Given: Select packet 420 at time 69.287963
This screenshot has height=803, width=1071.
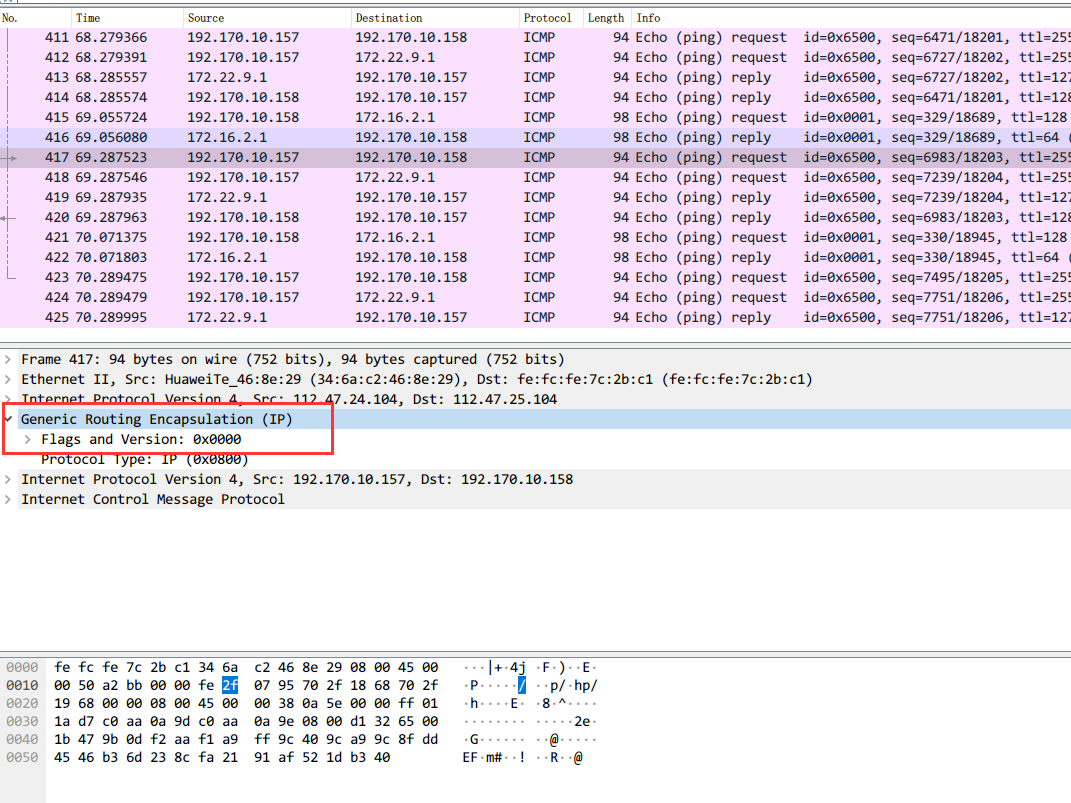Looking at the screenshot, I should point(536,217).
